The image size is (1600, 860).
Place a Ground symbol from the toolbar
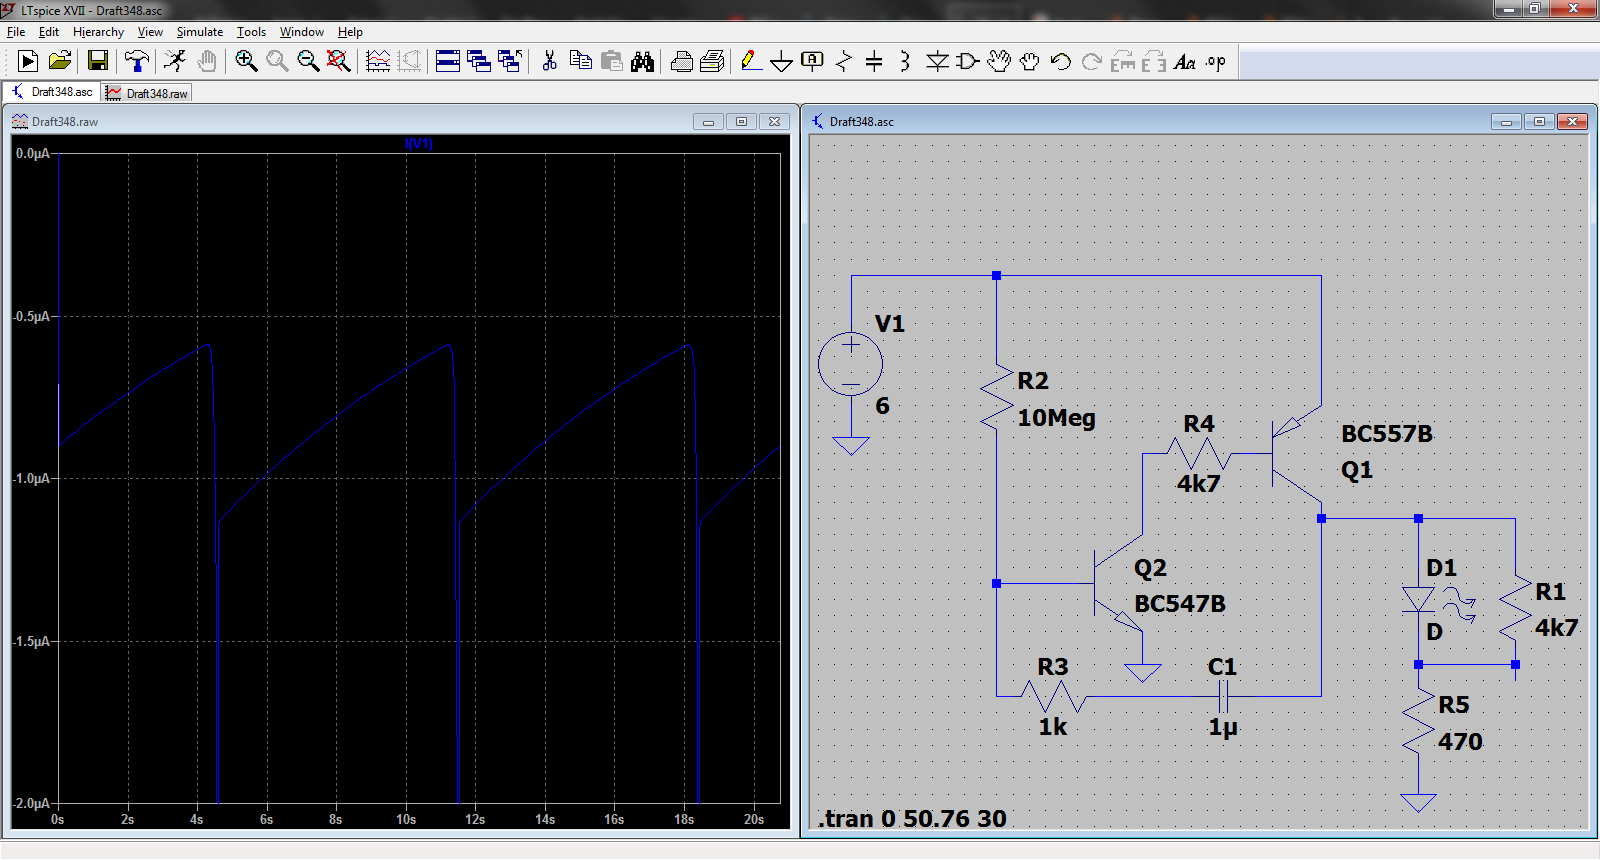tap(781, 62)
